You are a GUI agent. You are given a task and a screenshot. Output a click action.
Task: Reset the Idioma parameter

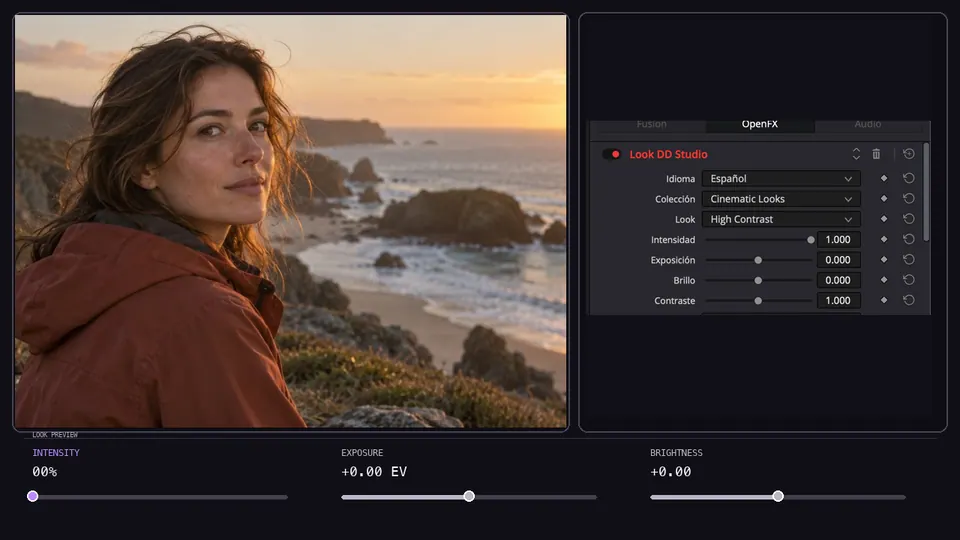pyautogui.click(x=909, y=178)
